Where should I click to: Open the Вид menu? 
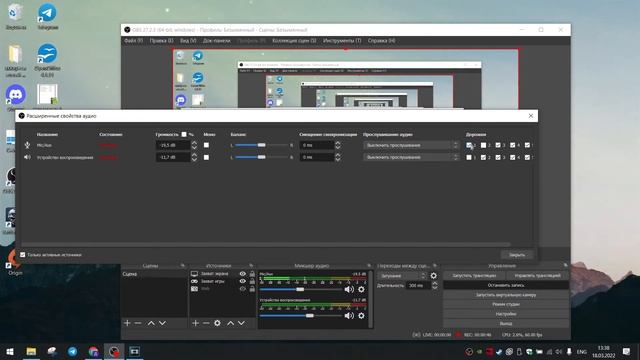(x=188, y=41)
